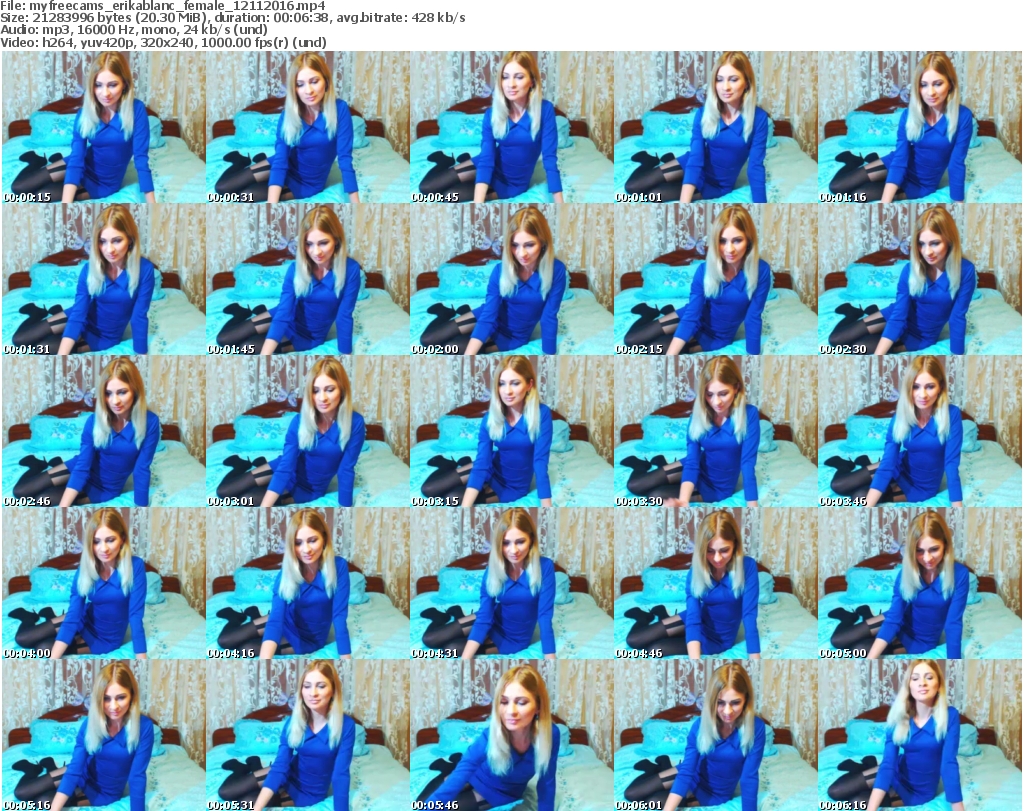The image size is (1024, 811).
Task: Click the thumbnail timestamped 00:03:15
Action: tap(511, 431)
